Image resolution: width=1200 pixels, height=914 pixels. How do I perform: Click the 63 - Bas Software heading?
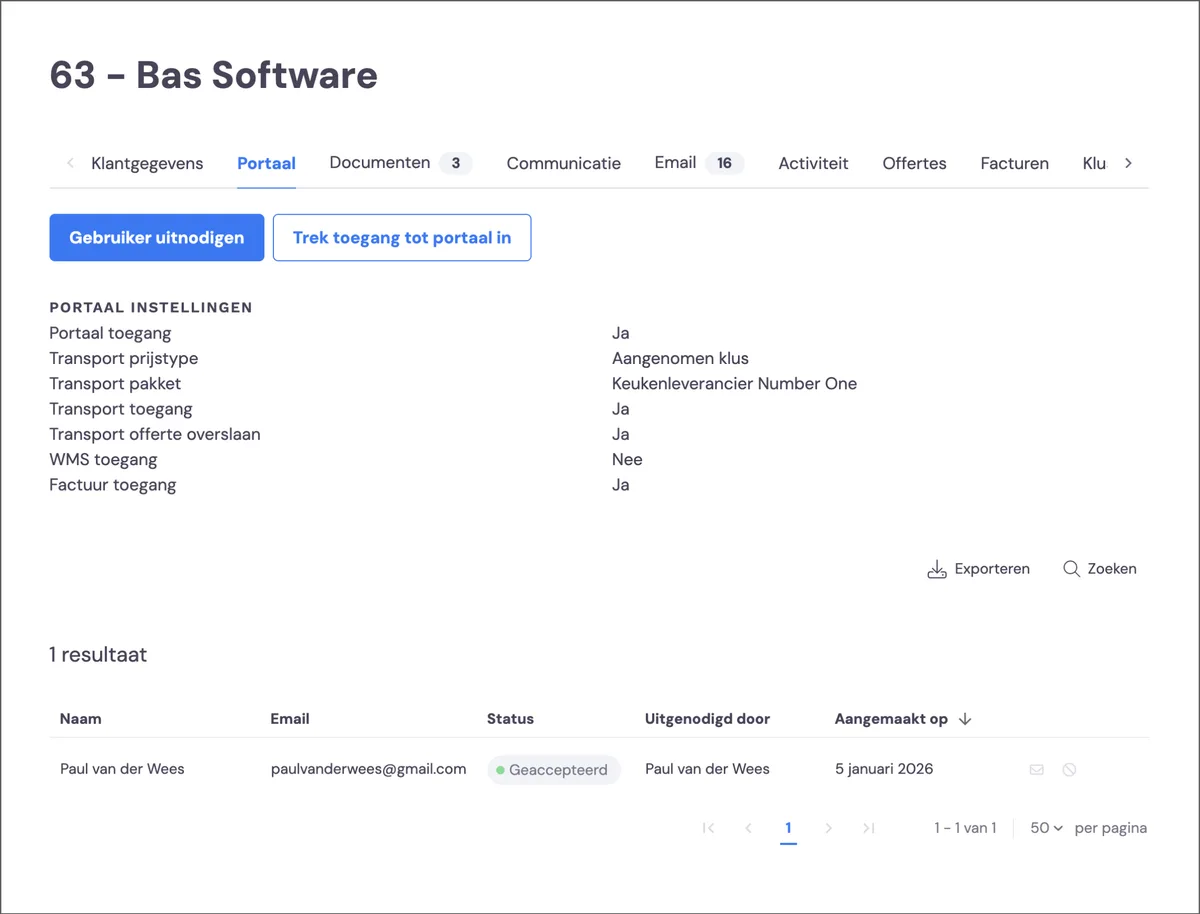(214, 75)
